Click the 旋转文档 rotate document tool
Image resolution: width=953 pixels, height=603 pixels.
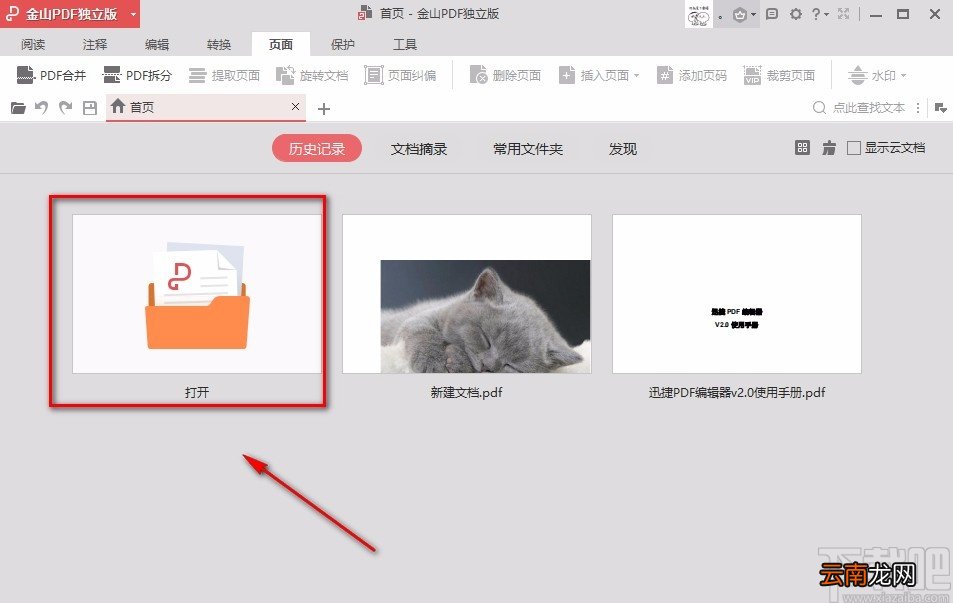pos(312,75)
